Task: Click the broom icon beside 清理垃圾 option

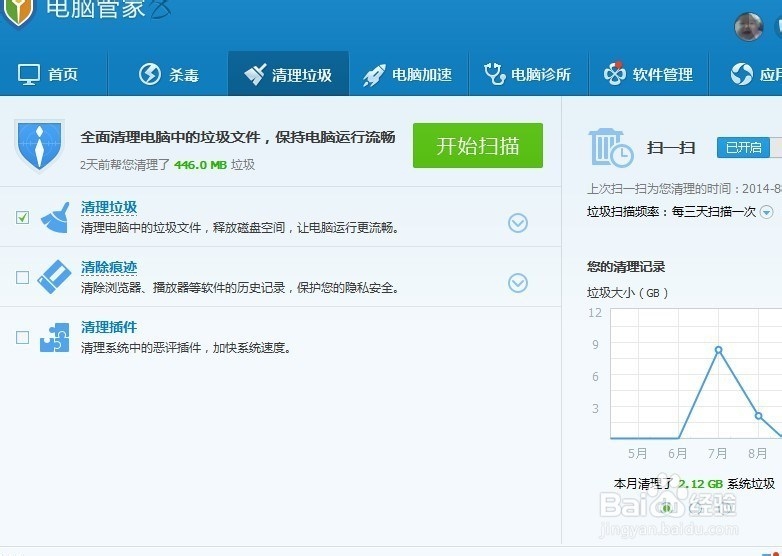Action: (x=54, y=217)
